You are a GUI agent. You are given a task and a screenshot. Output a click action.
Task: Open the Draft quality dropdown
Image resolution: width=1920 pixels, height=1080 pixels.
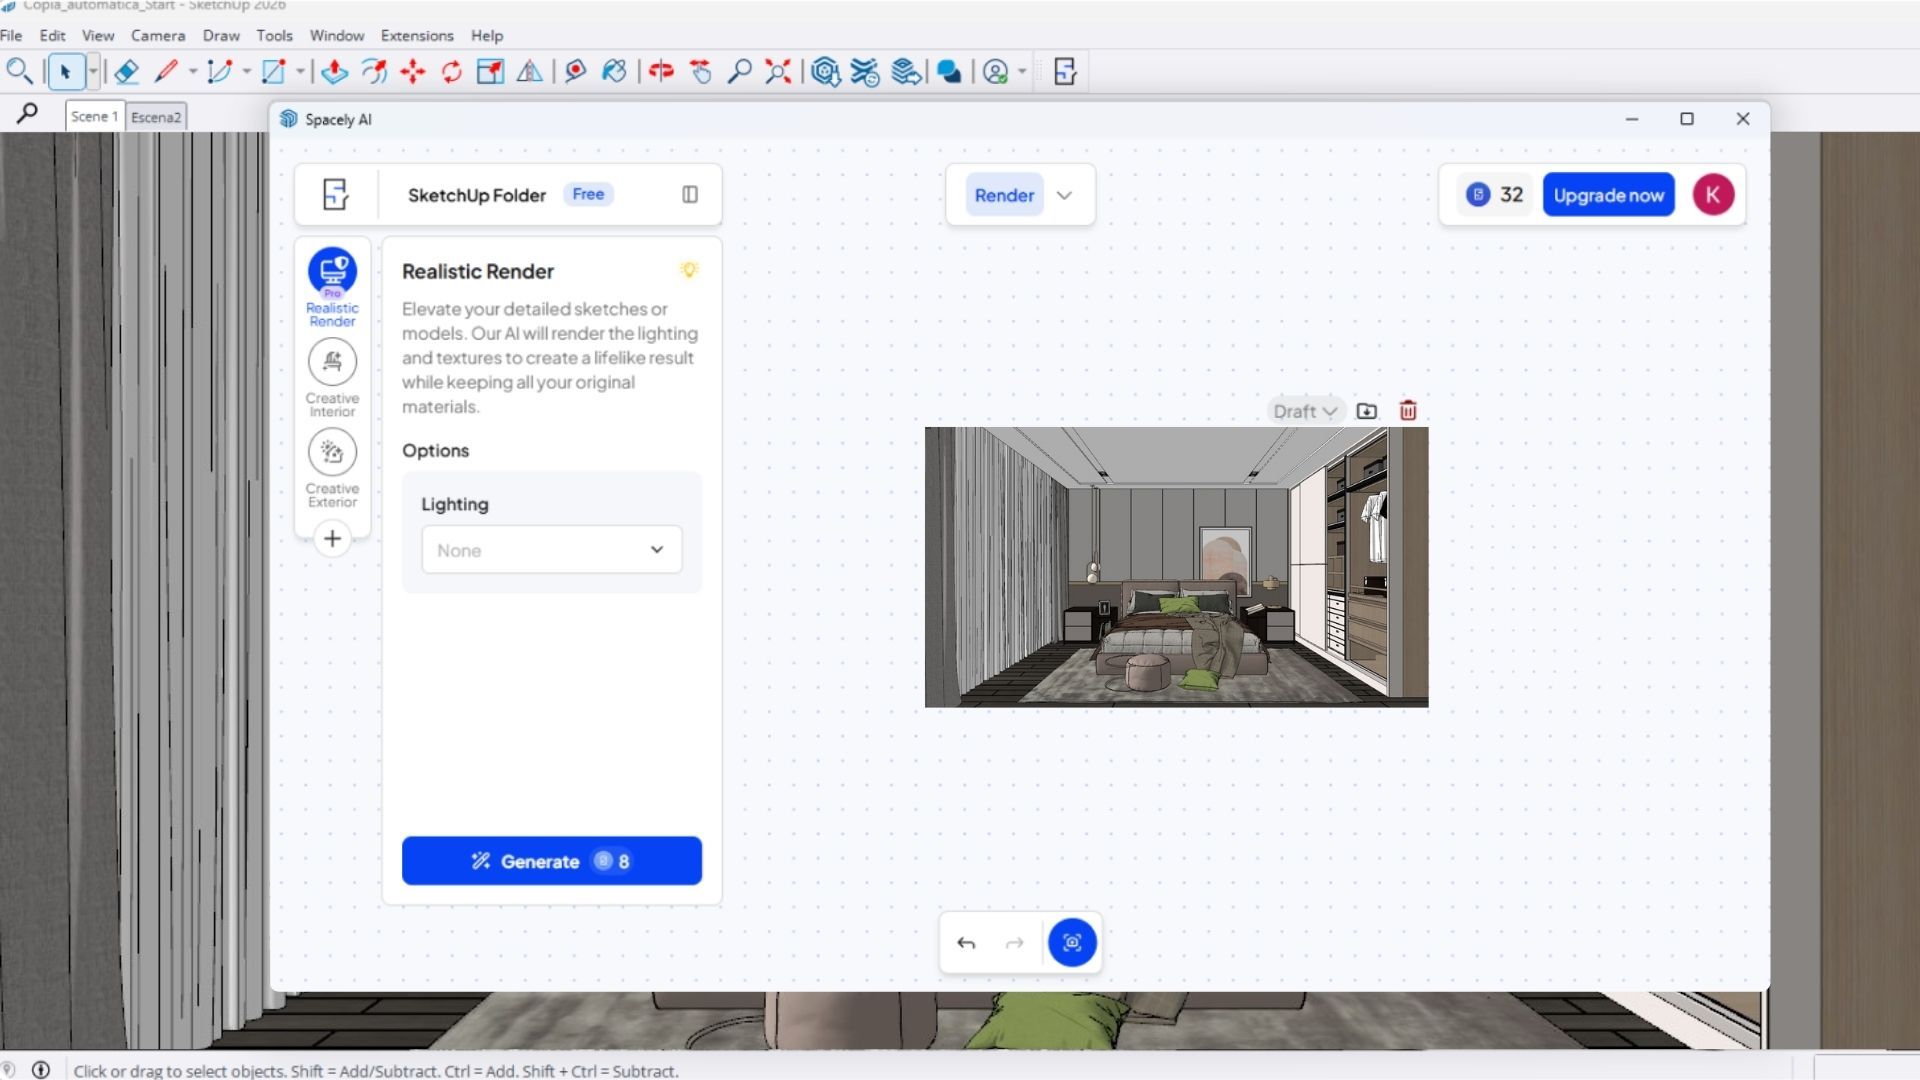(1304, 411)
